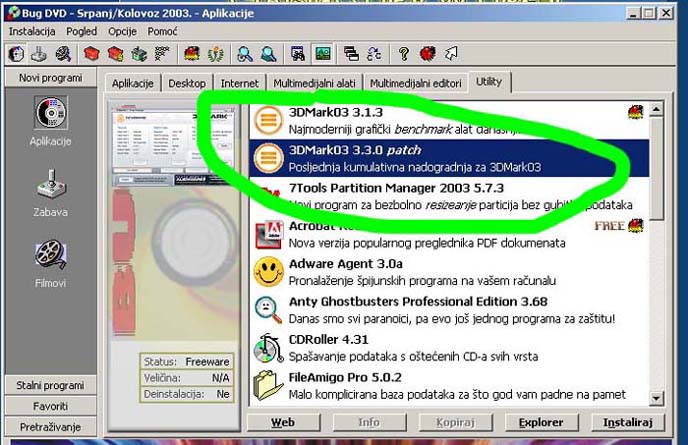Image resolution: width=688 pixels, height=445 pixels.
Task: Click the Kopiraj button
Action: [x=455, y=423]
